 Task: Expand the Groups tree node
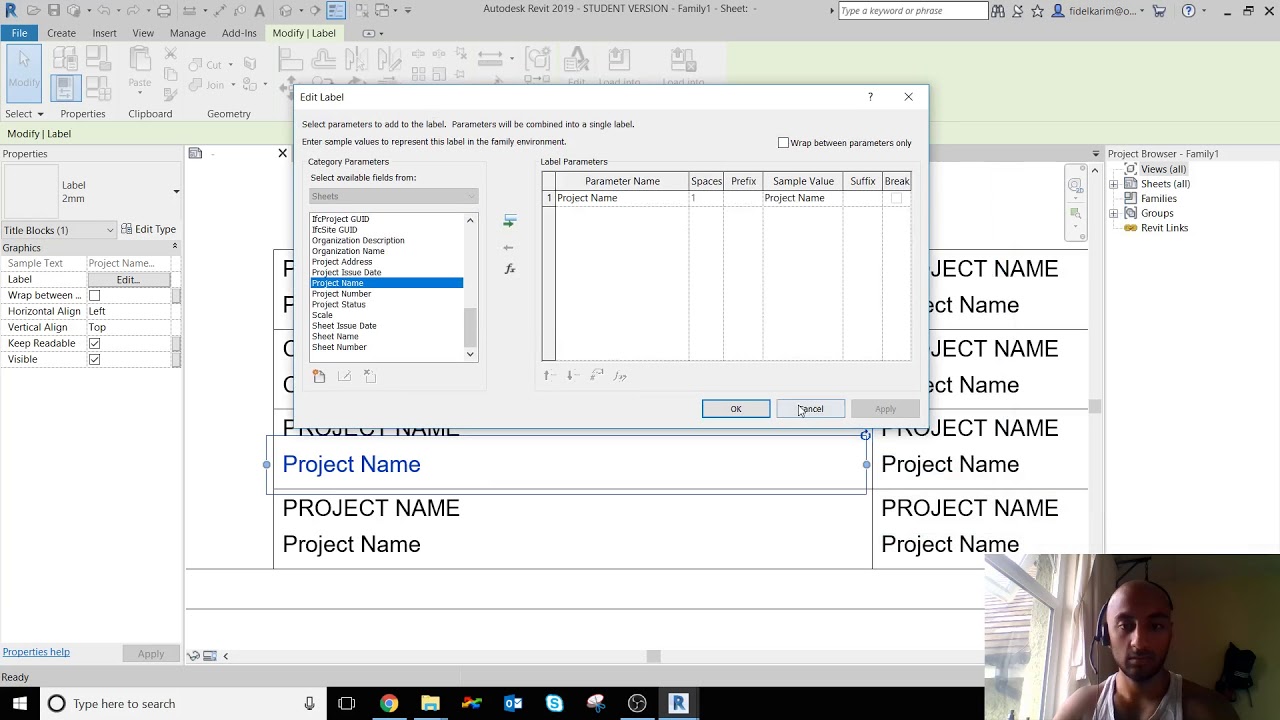[1114, 213]
